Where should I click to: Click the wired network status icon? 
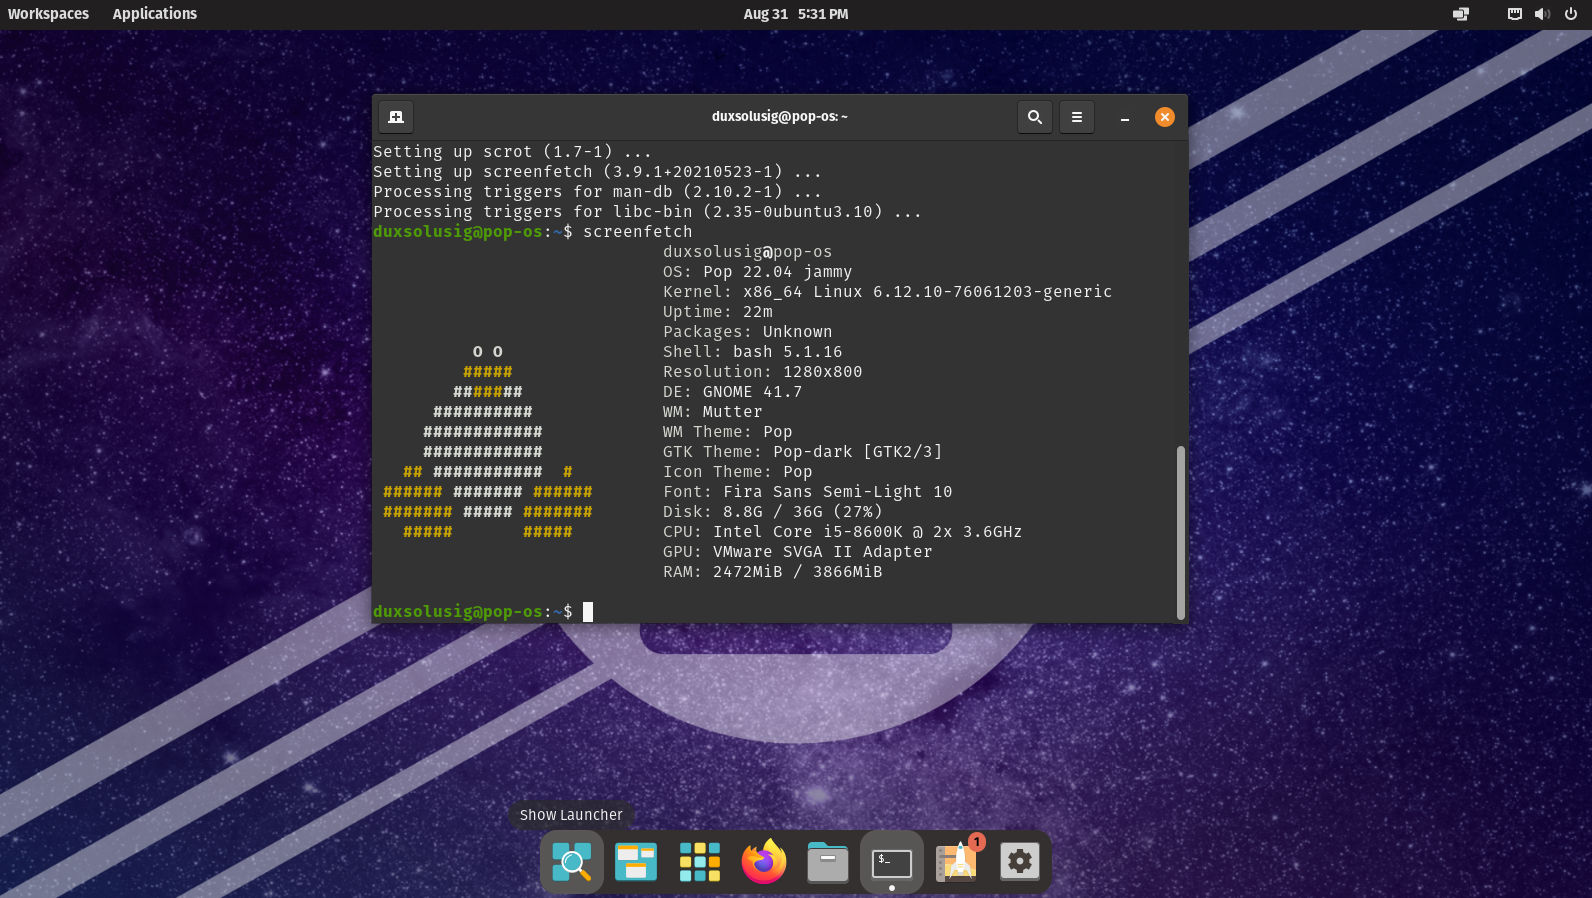[x=1515, y=14]
